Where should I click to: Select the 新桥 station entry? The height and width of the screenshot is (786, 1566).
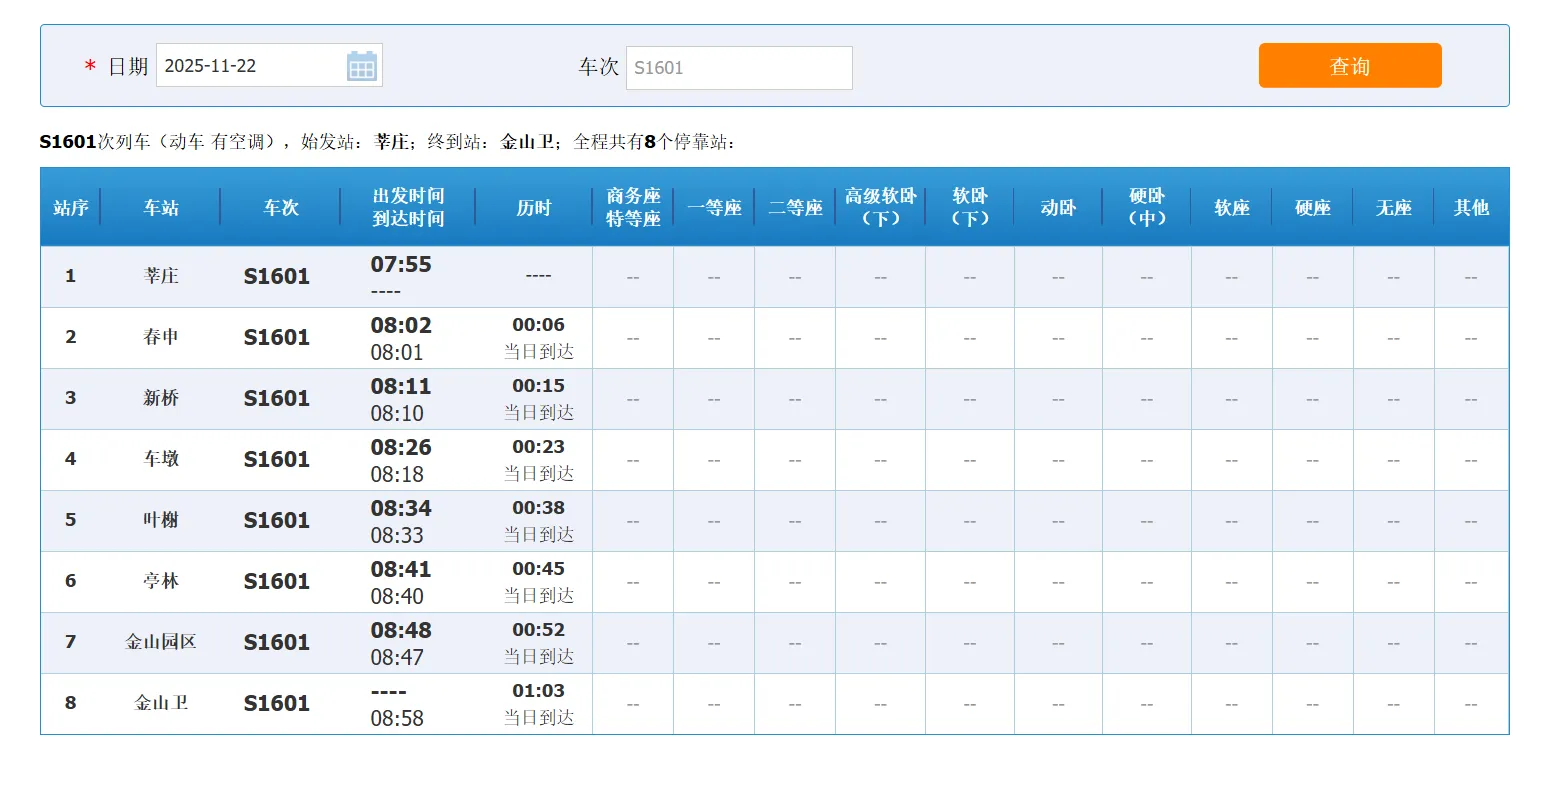[x=161, y=398]
